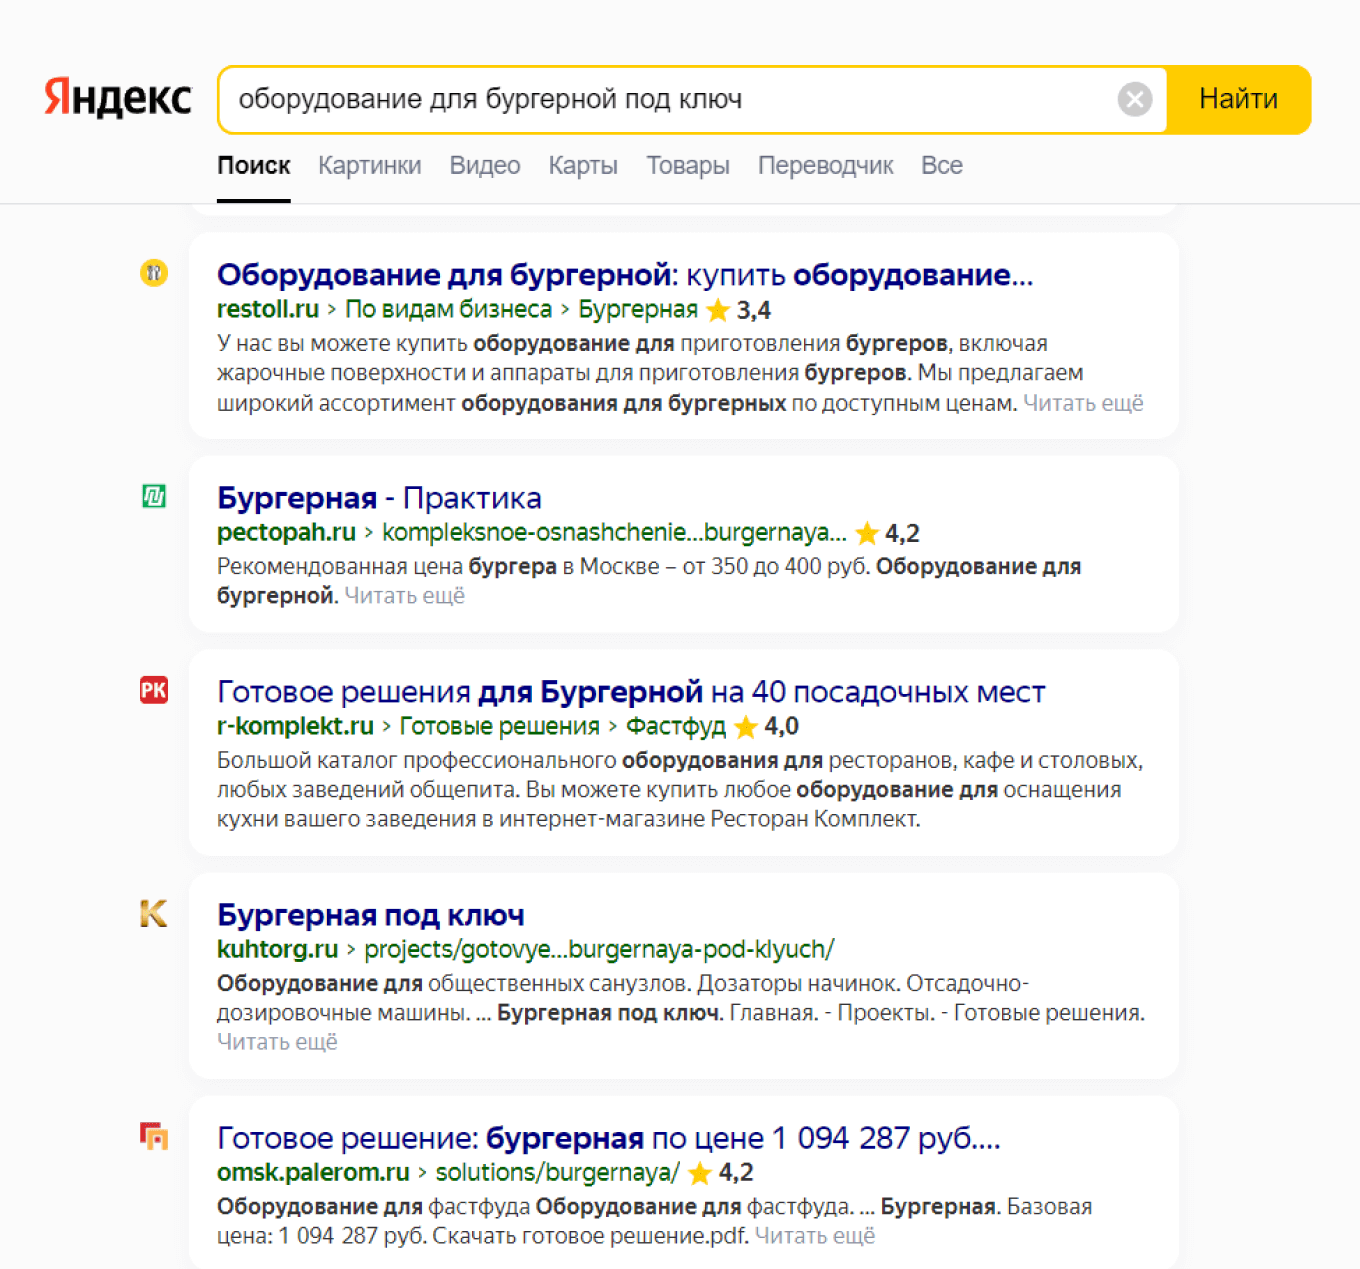Click the 4,2 rating of omsk.palerom.ru
The height and width of the screenshot is (1269, 1360).
click(737, 1172)
